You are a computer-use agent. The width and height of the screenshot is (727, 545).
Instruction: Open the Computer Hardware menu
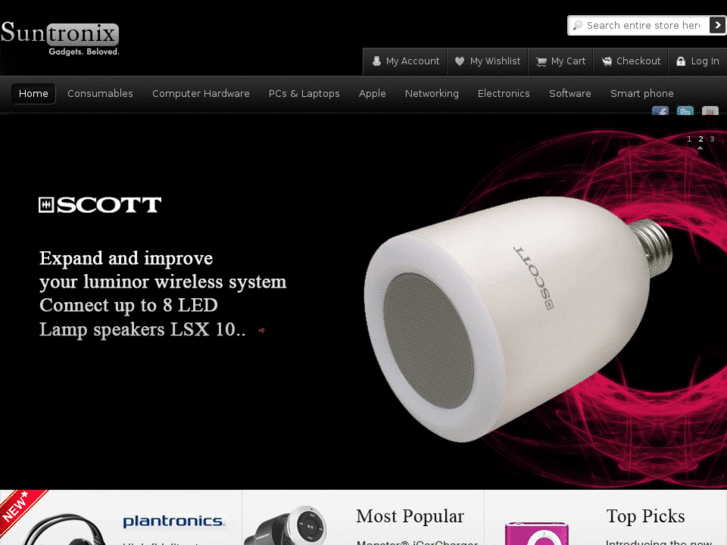click(201, 93)
